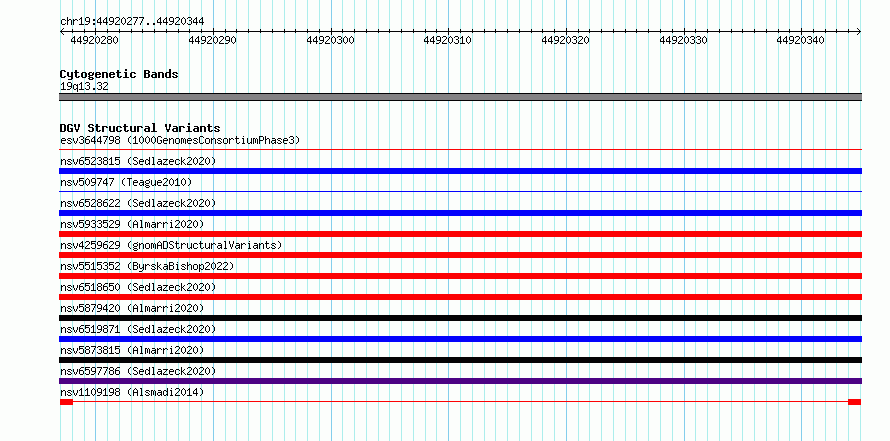Screen dimensions: 890x441
Task: Click the 44920310 ruler coordinate
Action: pyautogui.click(x=448, y=40)
